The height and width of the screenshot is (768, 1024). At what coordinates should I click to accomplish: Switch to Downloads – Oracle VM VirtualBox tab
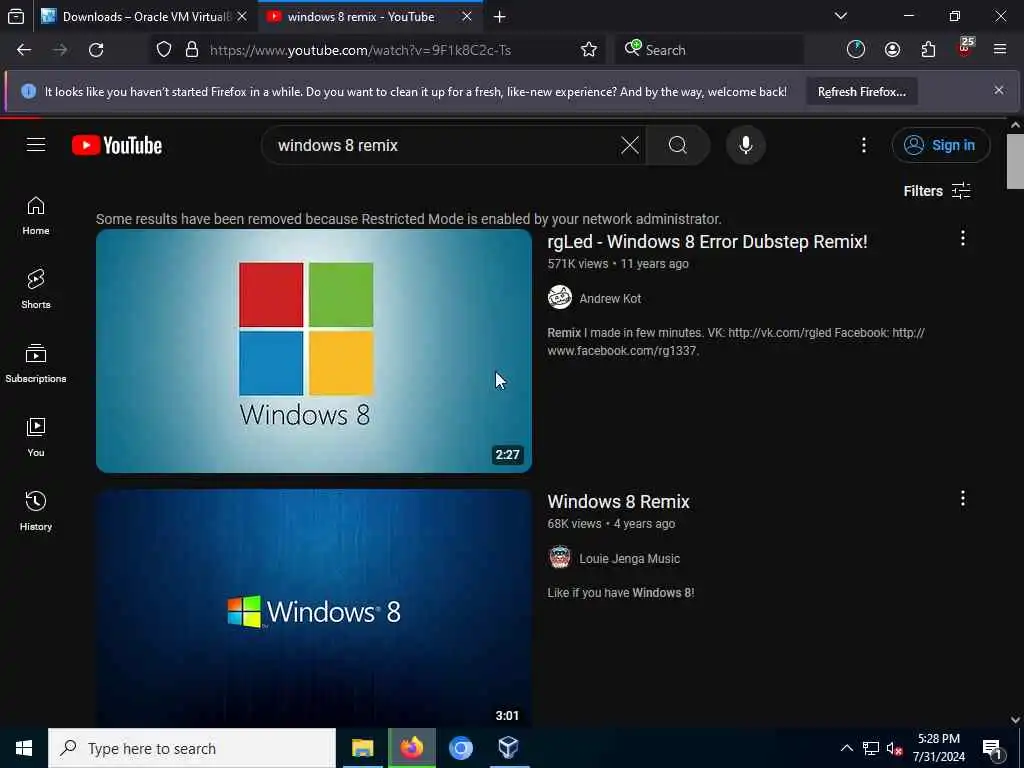[x=145, y=16]
